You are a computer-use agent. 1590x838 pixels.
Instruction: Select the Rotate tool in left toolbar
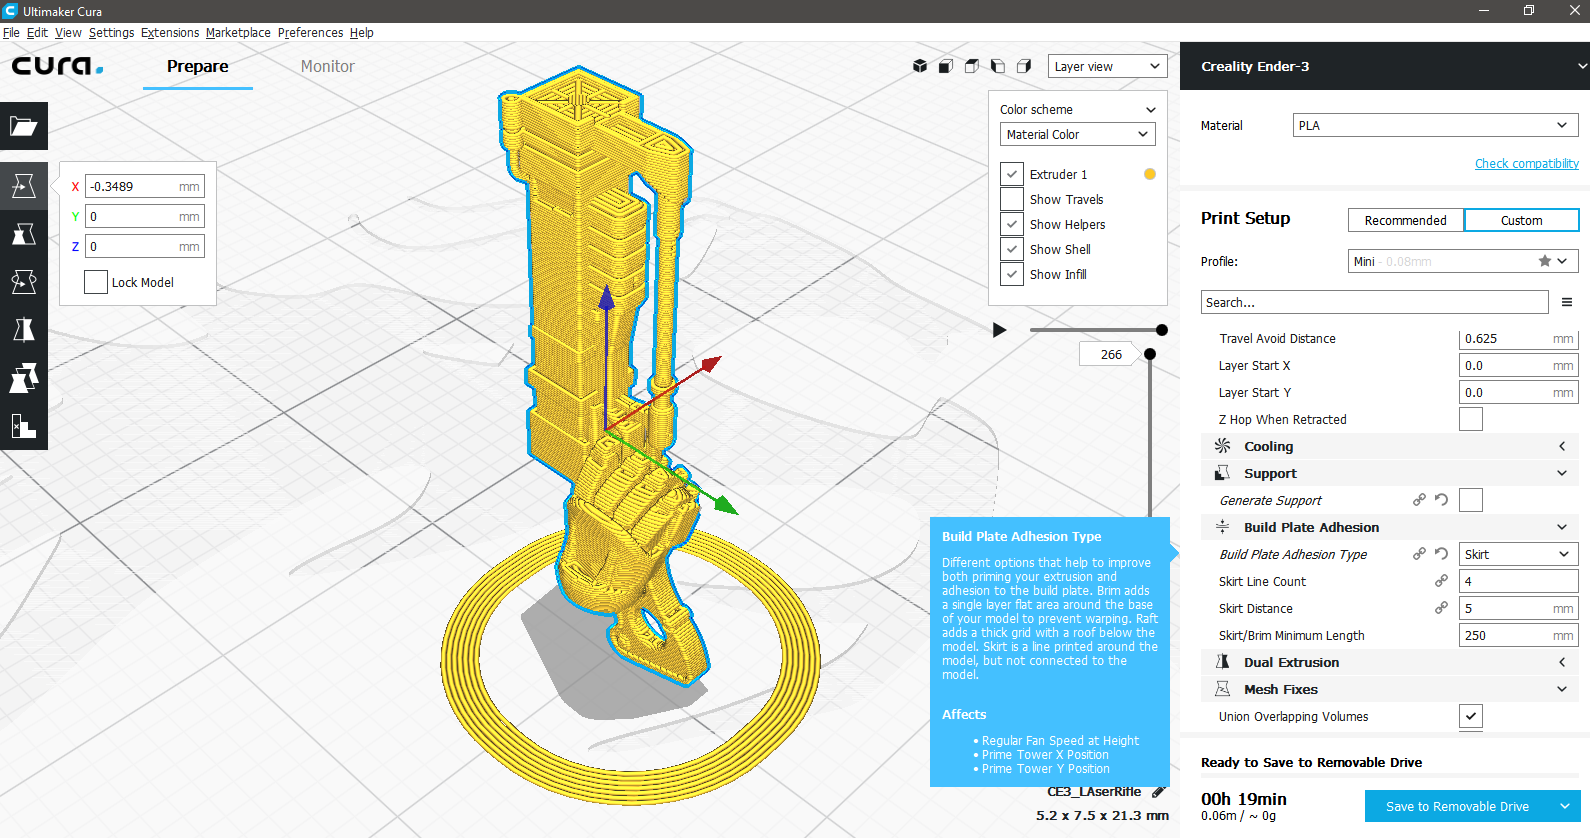[24, 282]
